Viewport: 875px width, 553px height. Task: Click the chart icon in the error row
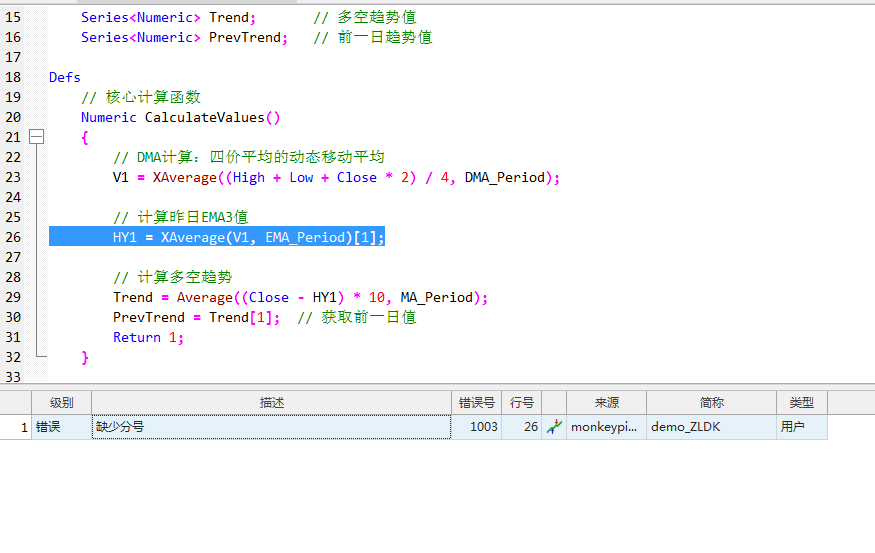pyautogui.click(x=554, y=427)
